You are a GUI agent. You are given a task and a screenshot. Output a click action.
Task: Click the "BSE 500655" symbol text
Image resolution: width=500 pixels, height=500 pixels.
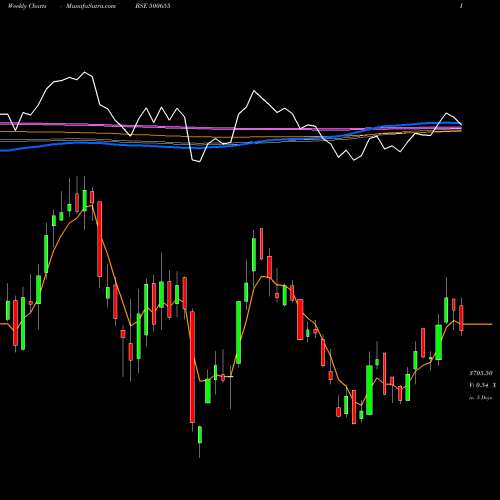pos(153,6)
